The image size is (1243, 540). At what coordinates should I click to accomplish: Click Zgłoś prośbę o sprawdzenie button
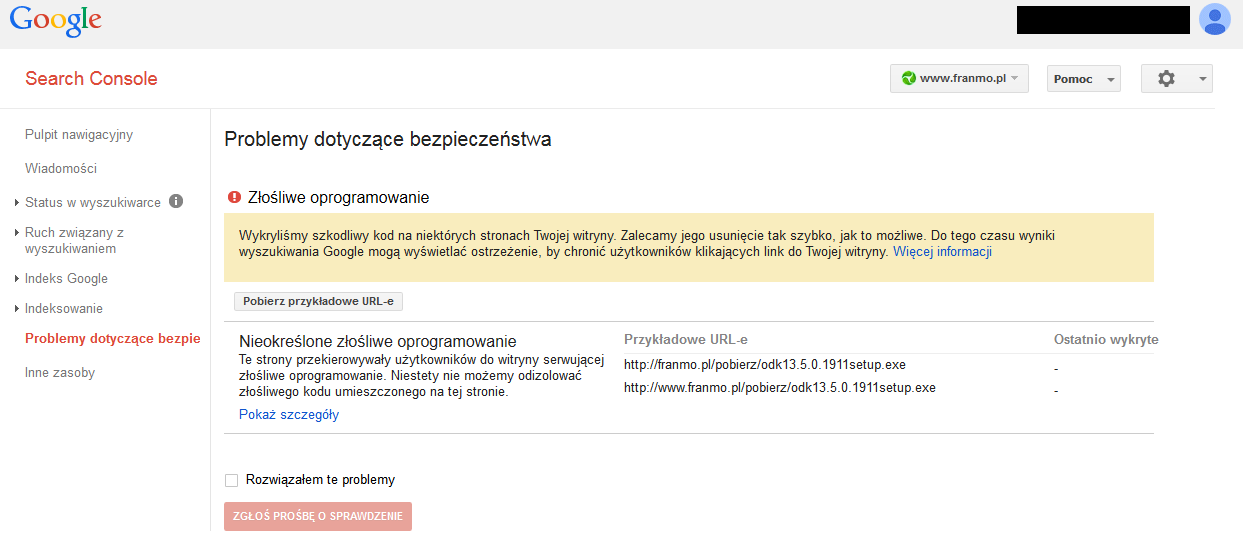tap(318, 516)
